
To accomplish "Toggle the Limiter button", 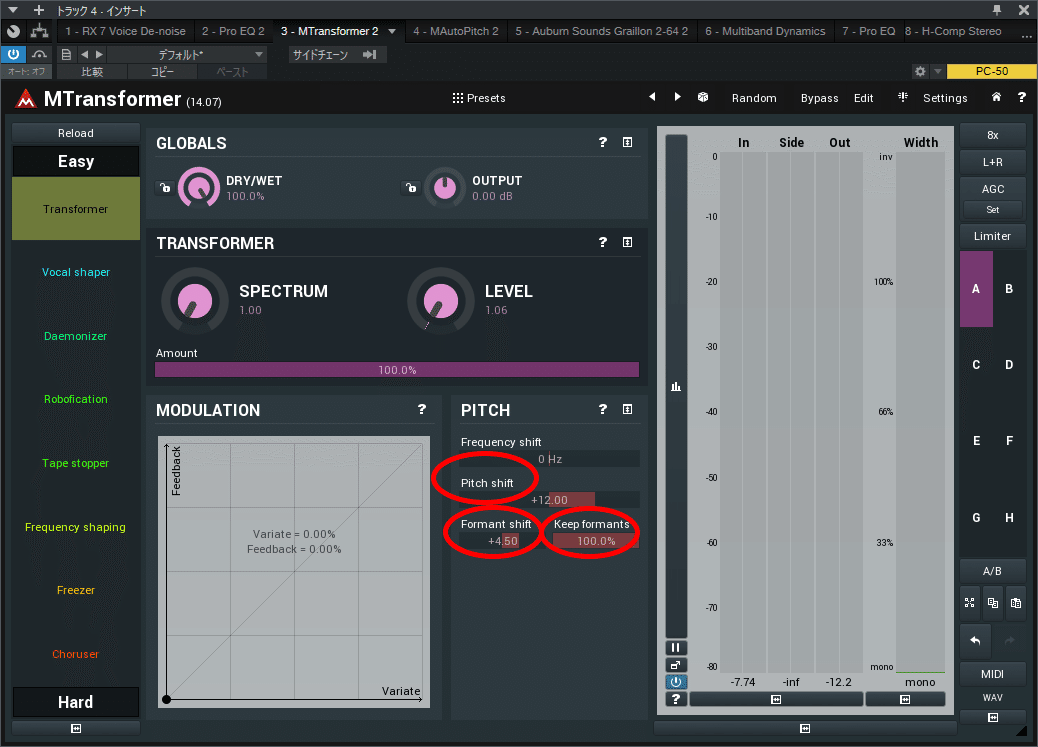I will 992,236.
